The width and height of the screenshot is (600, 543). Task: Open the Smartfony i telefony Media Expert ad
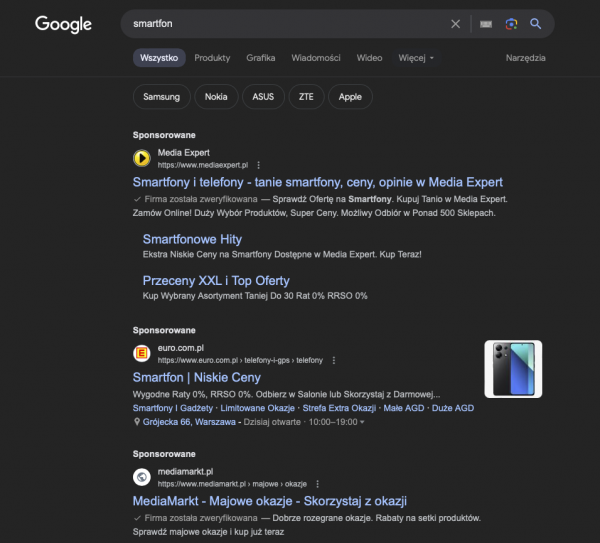coord(318,182)
